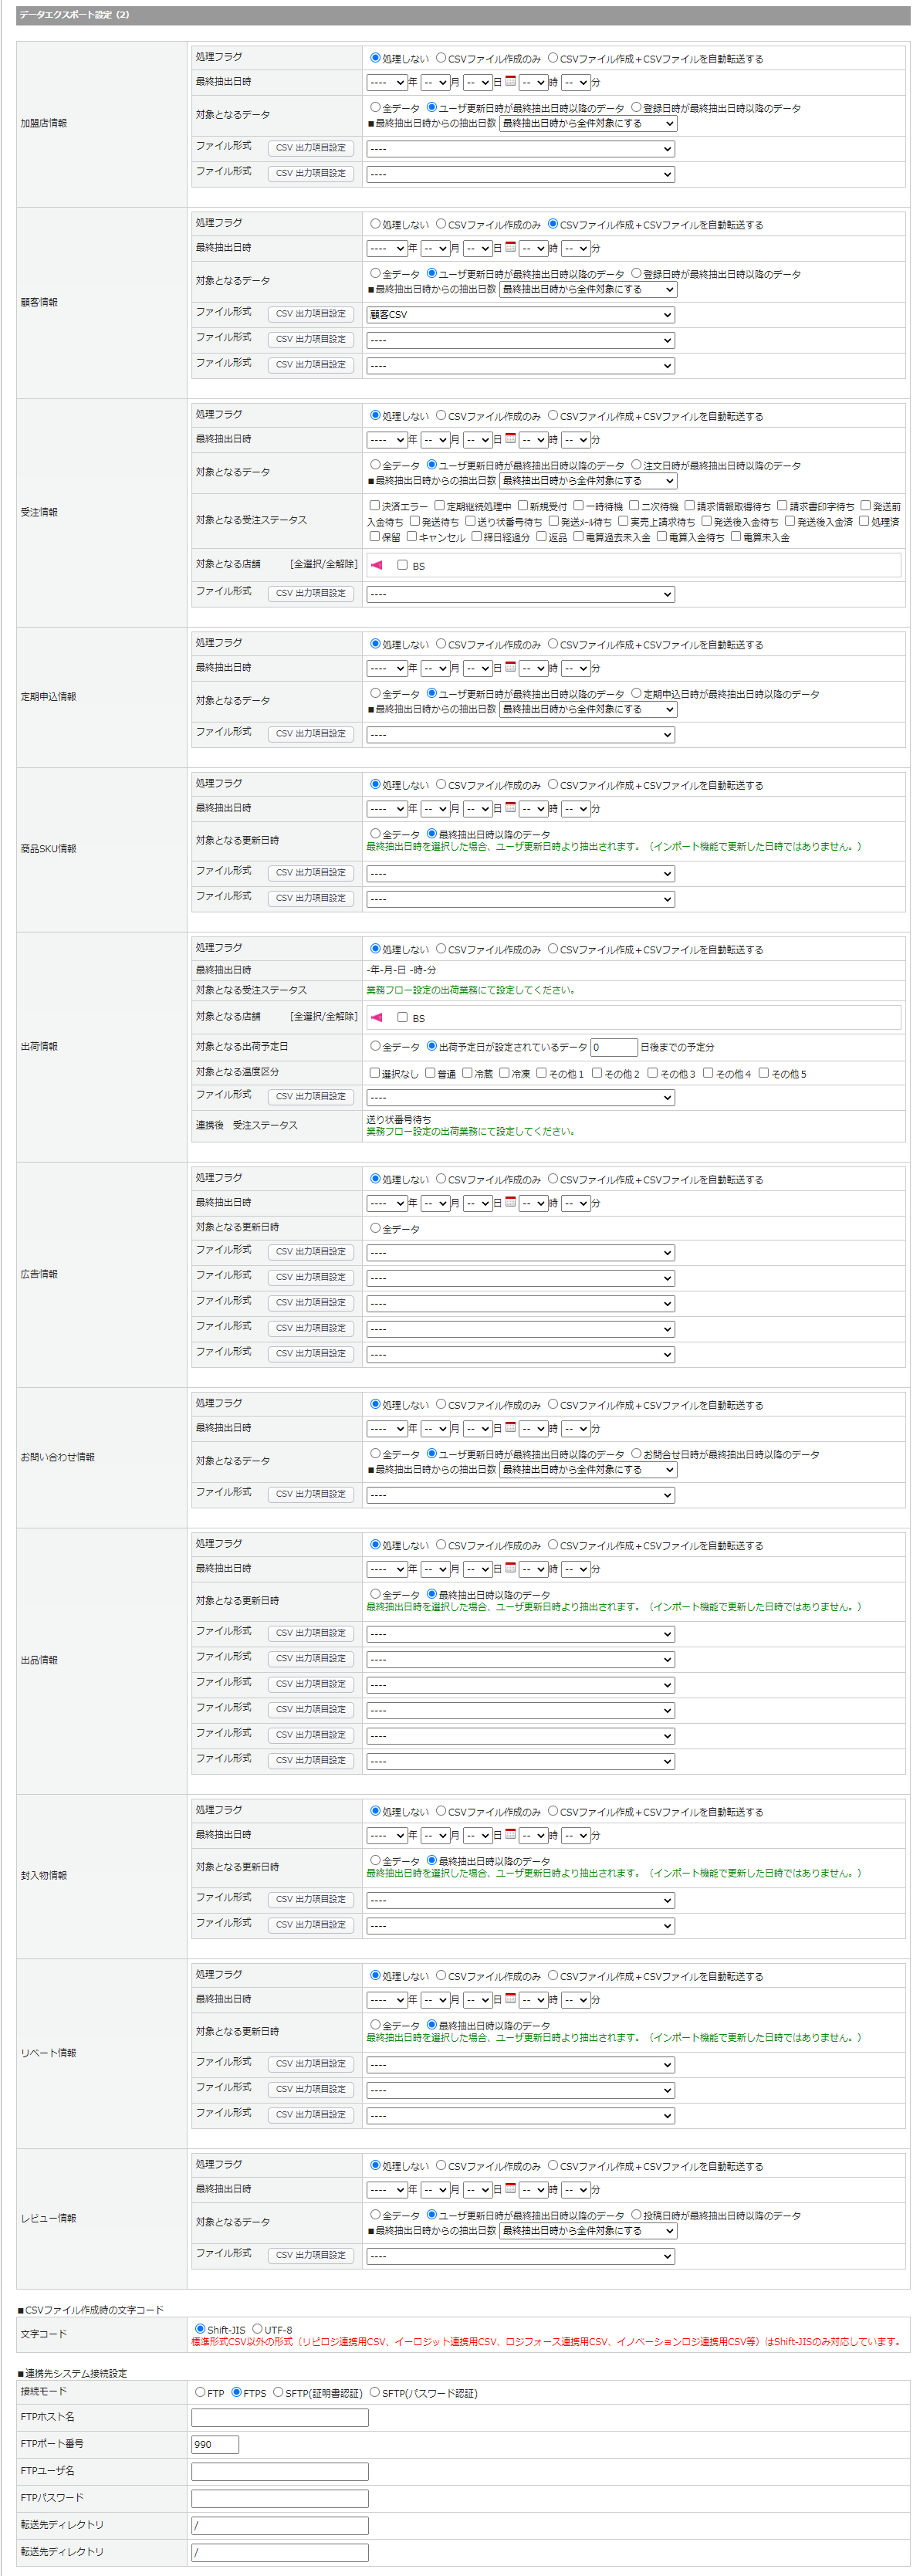
Task: Open calendar icon in 加盟店情報 section
Action: click(510, 81)
